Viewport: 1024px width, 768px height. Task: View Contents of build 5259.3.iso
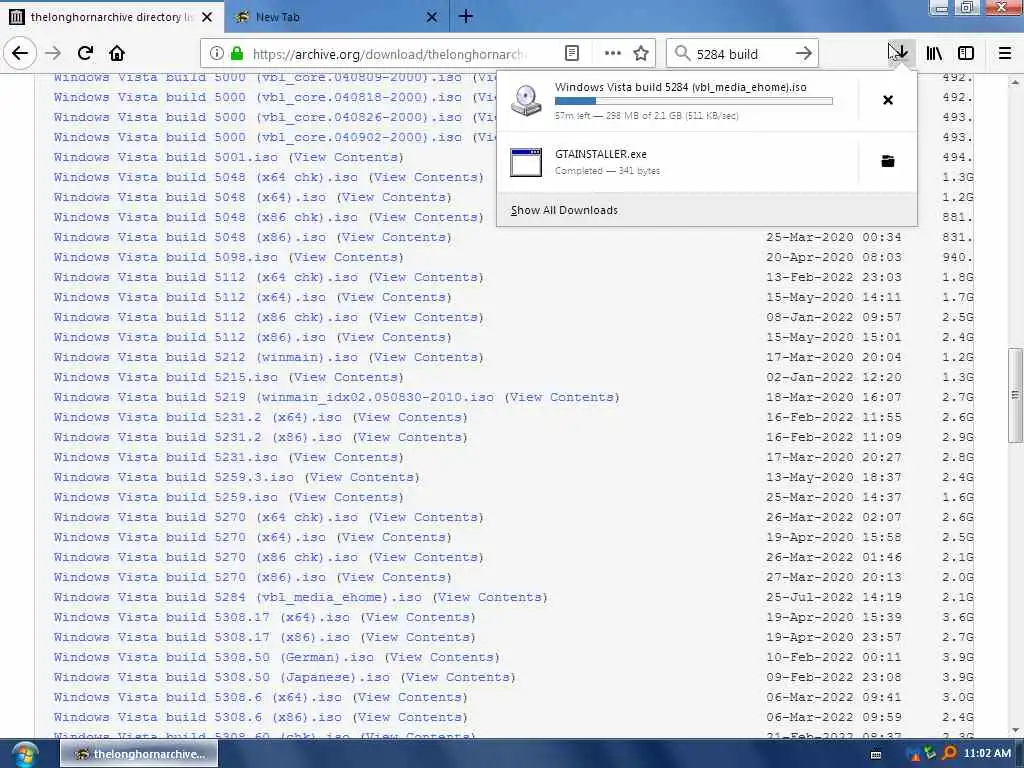click(362, 477)
